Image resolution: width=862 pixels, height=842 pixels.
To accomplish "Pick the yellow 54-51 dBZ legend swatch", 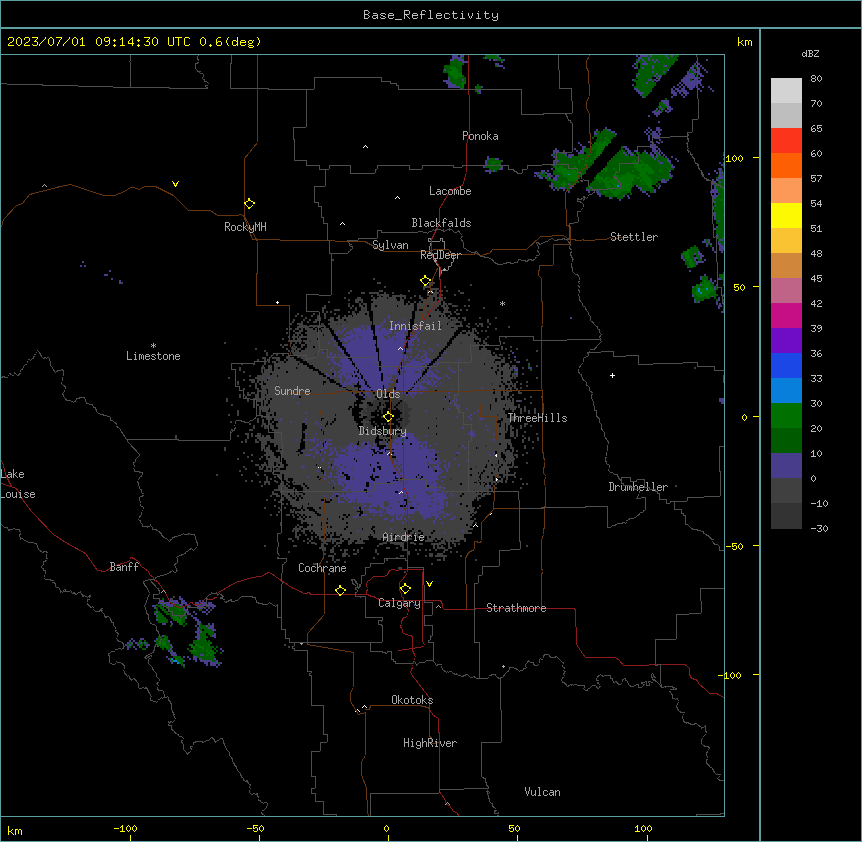I will (x=786, y=215).
